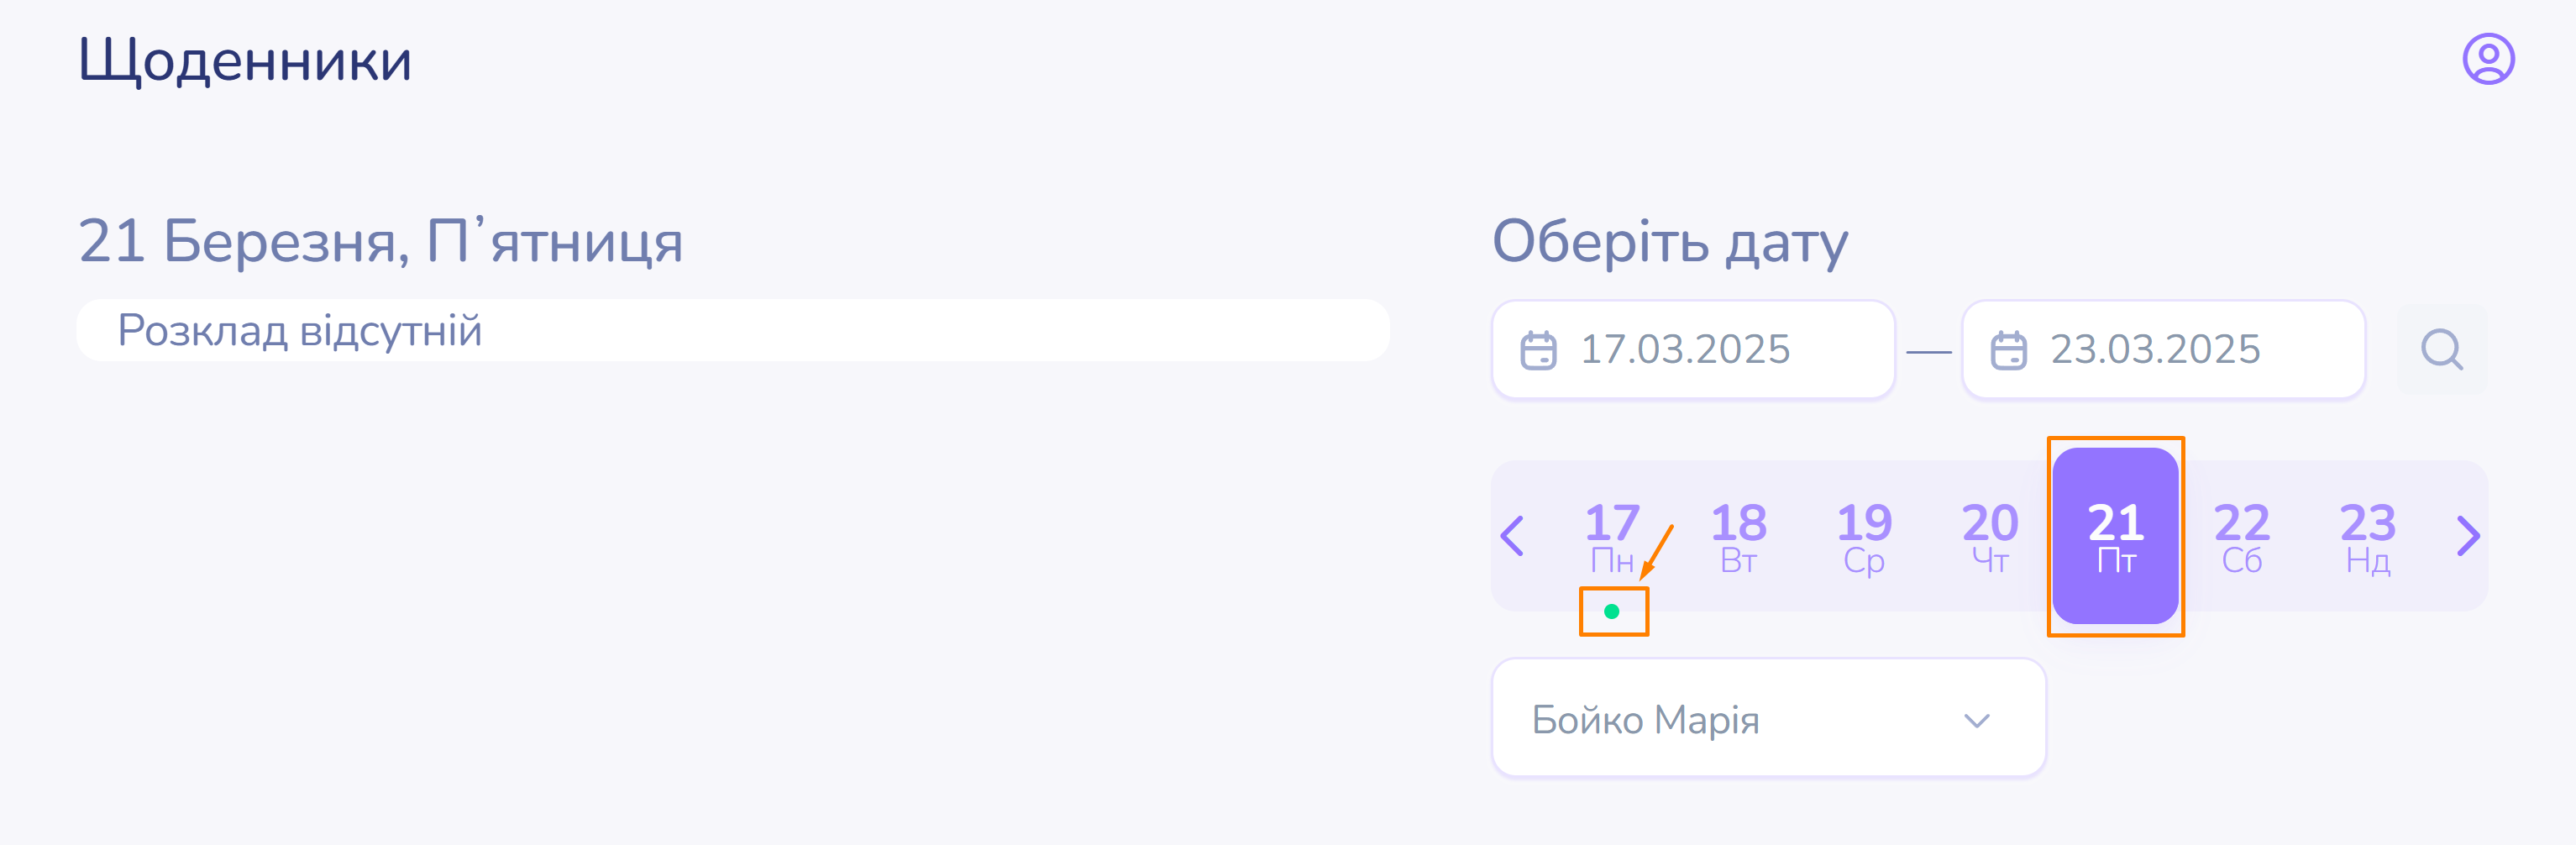The image size is (2576, 845).
Task: Go to next week arrow
Action: (x=2467, y=536)
